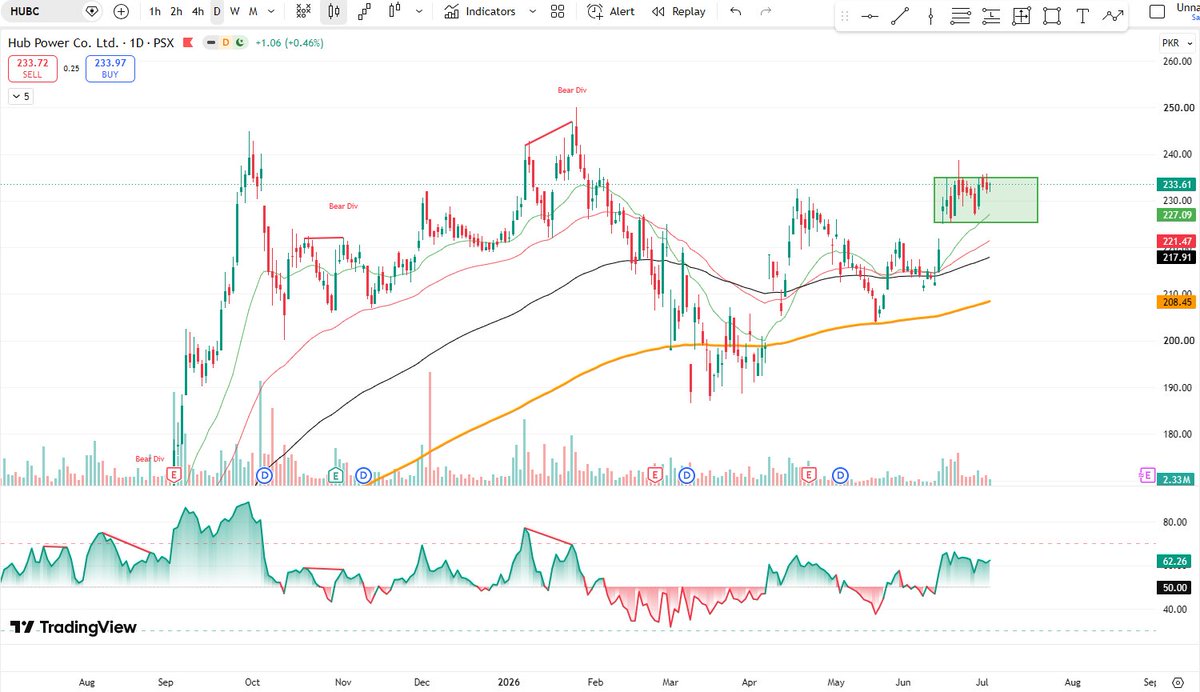This screenshot has width=1200, height=692.
Task: Click the watchlist flag icon beside HUBC
Action: [93, 11]
